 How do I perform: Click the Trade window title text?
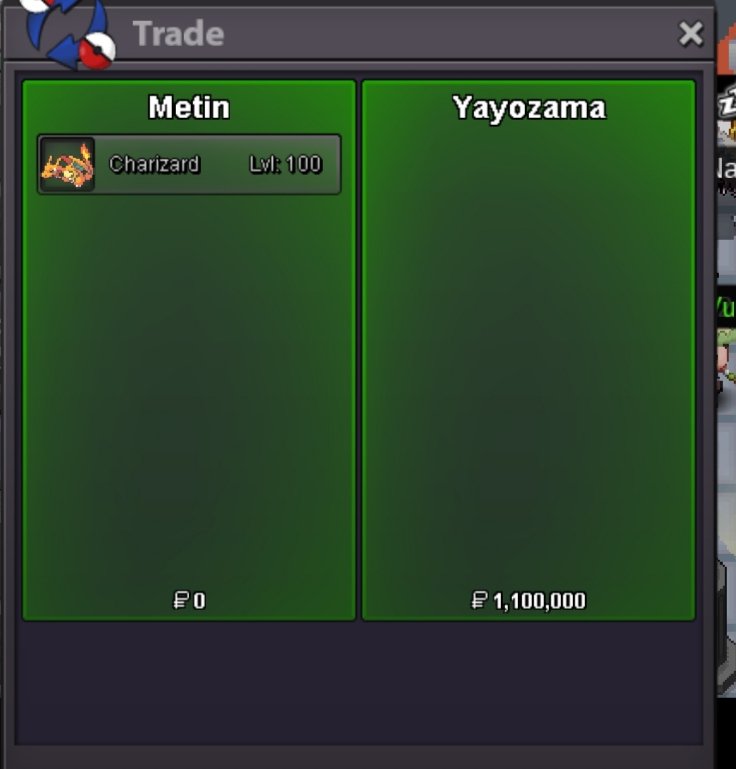point(178,34)
